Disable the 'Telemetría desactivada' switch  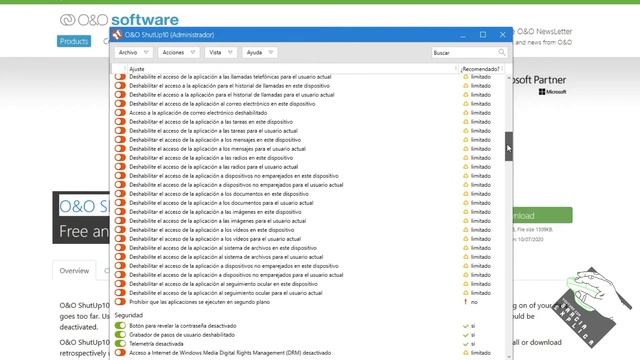(120, 343)
